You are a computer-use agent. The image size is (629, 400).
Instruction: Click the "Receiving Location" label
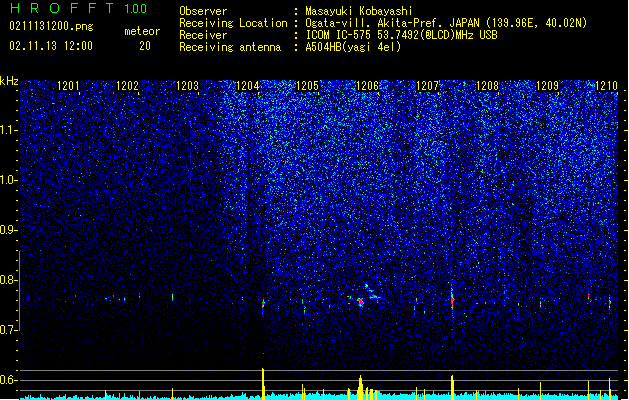pos(233,23)
